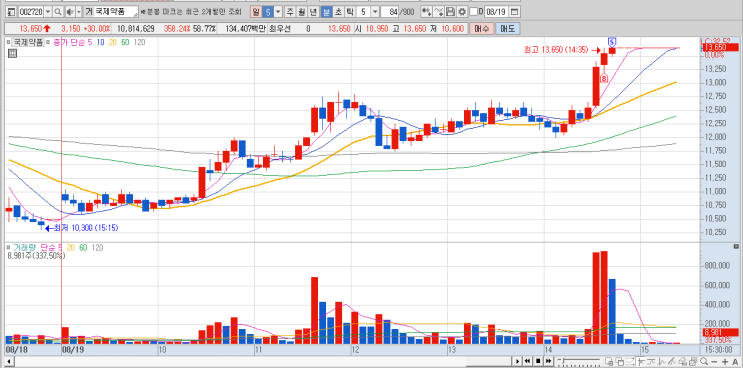The height and width of the screenshot is (368, 743).
Task: Click the 매도 sell button
Action: (x=507, y=29)
